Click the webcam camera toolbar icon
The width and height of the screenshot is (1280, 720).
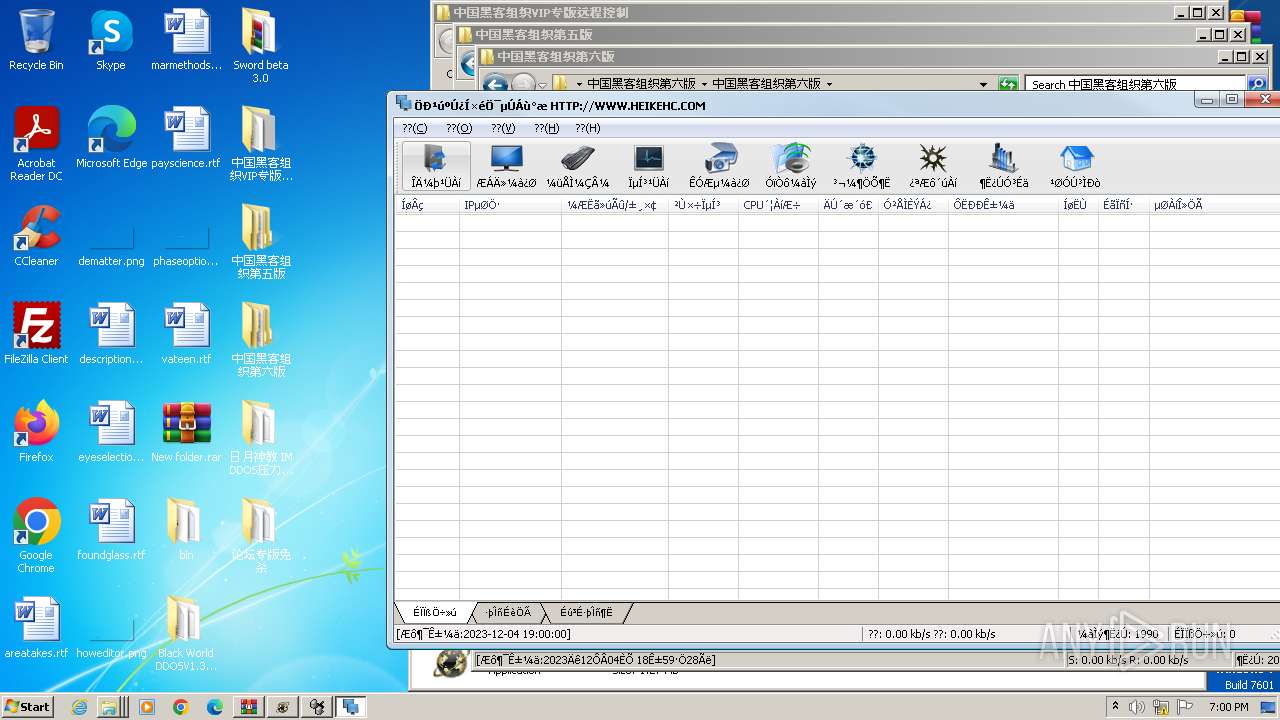point(719,166)
